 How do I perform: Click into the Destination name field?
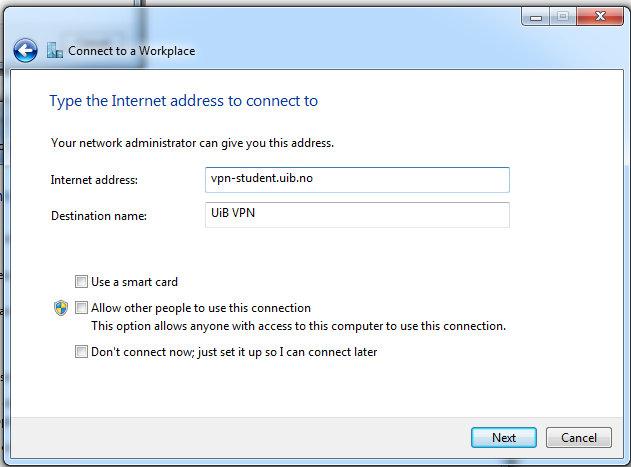pos(355,215)
